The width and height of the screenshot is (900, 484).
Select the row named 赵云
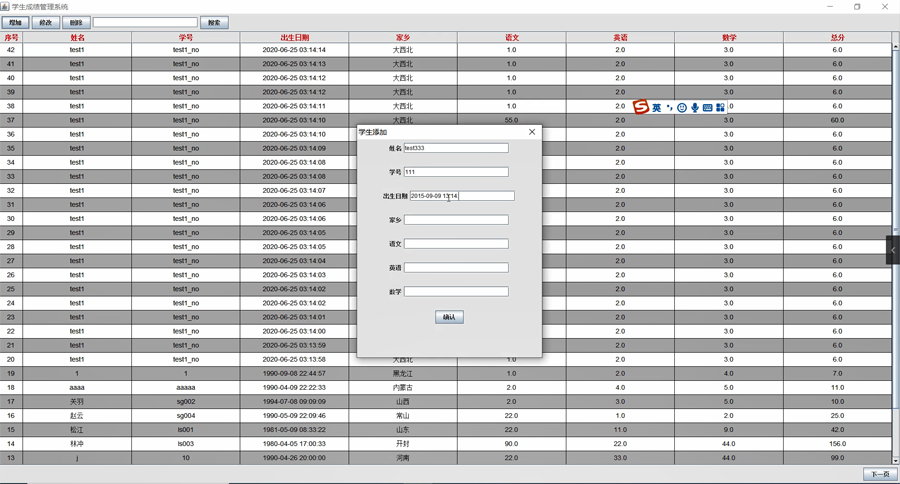[445, 416]
